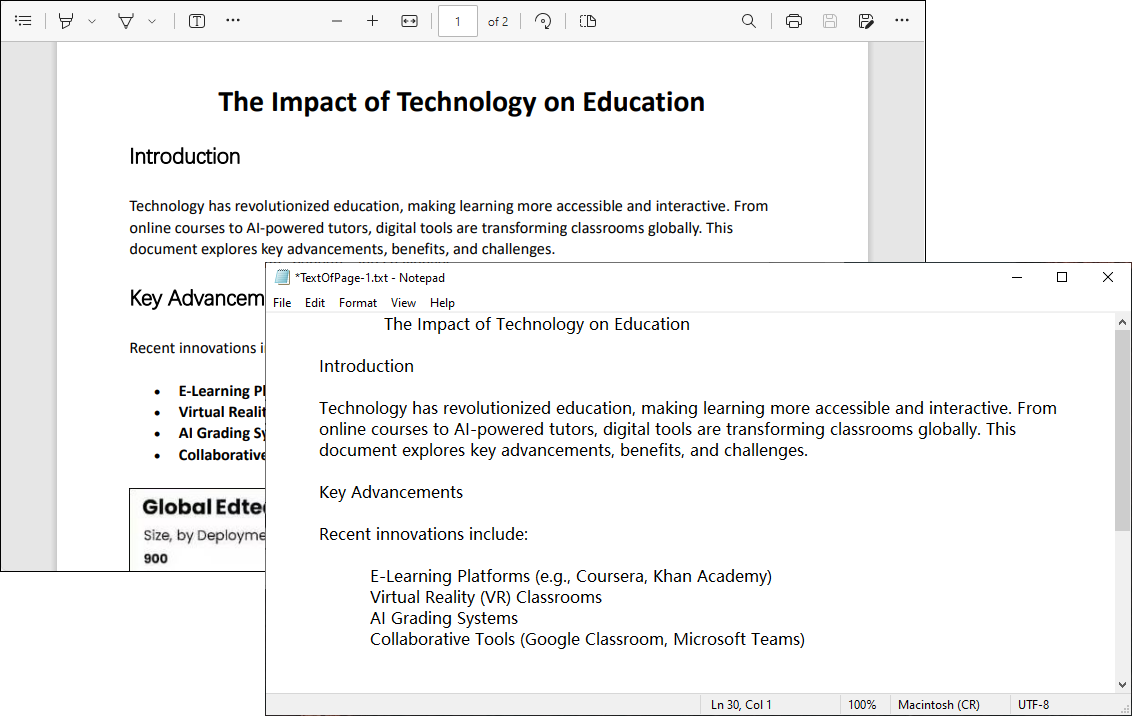This screenshot has height=717, width=1134.
Task: Open Notepad's Edit menu
Action: click(315, 302)
